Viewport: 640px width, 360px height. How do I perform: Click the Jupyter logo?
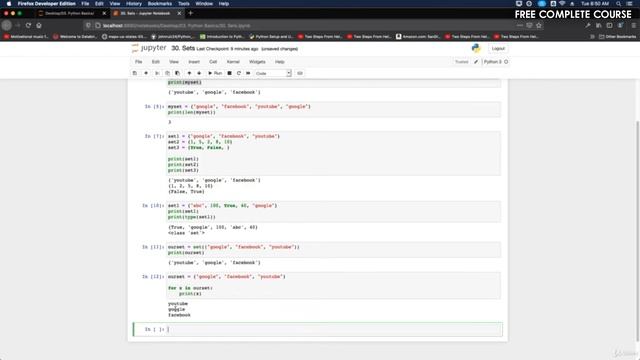[149, 48]
